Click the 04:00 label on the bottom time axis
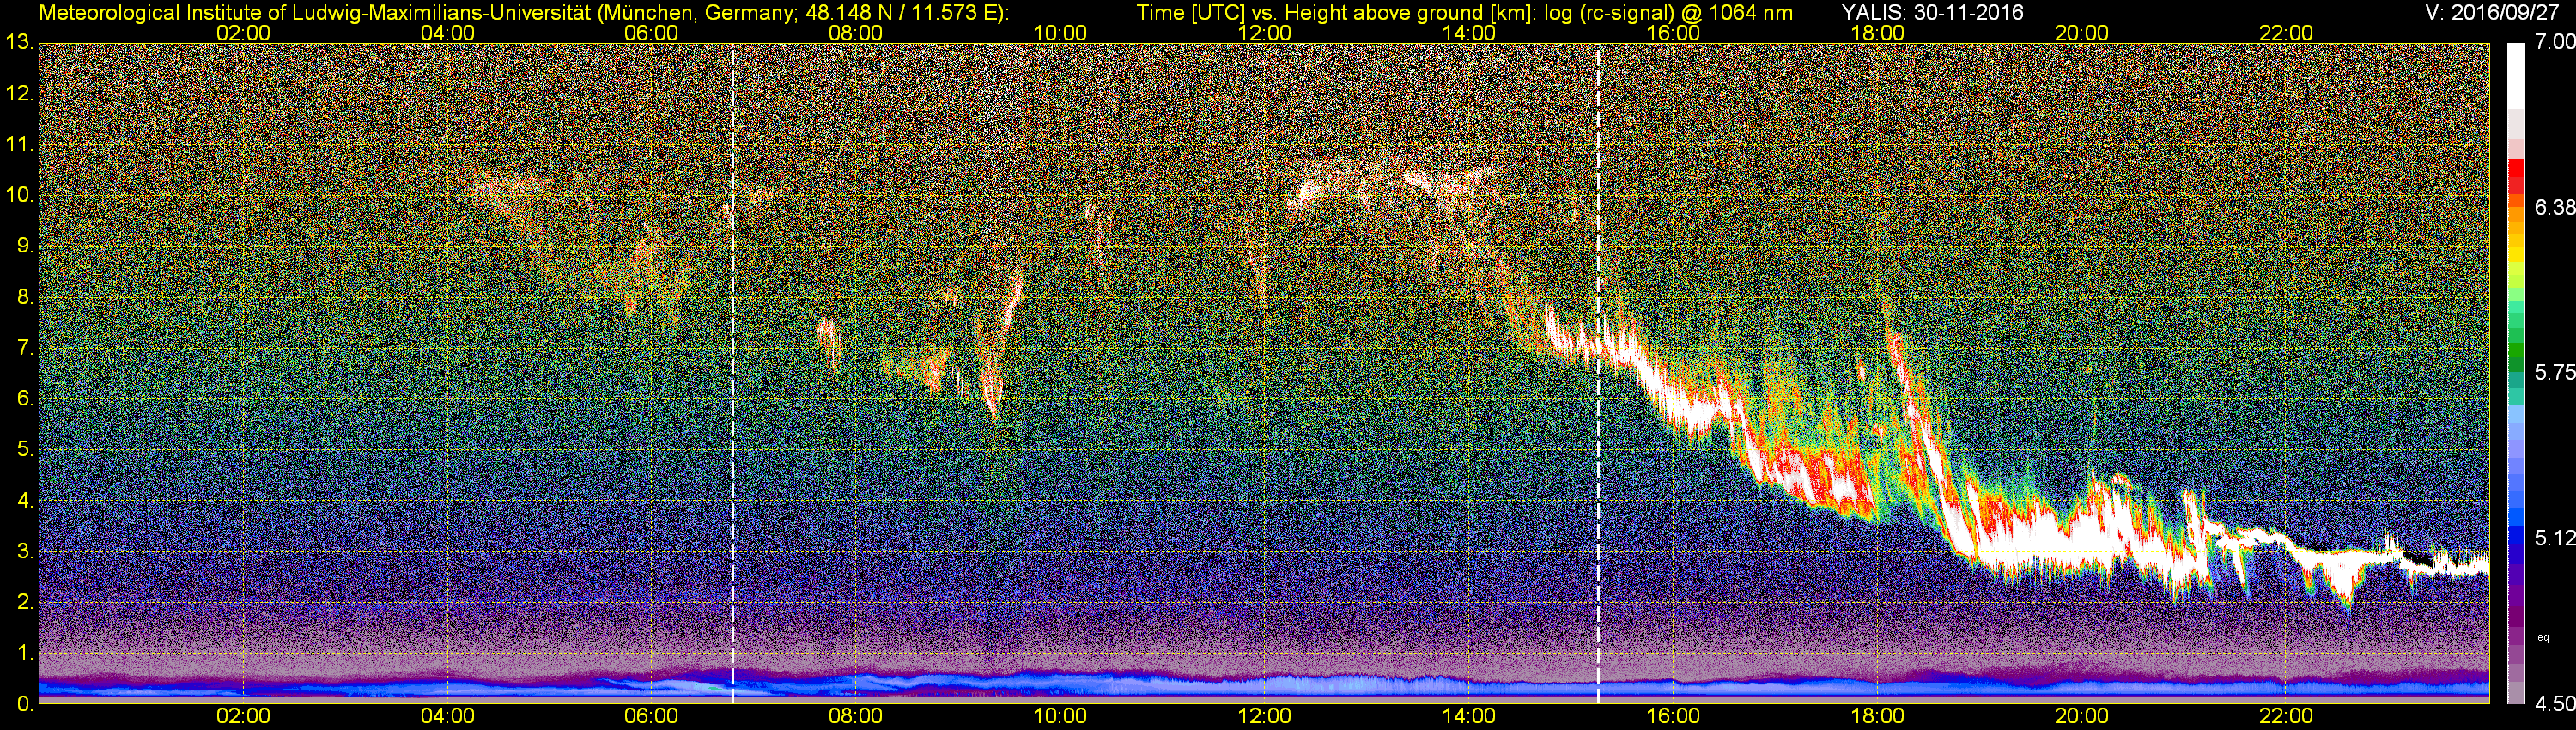 pos(447,716)
